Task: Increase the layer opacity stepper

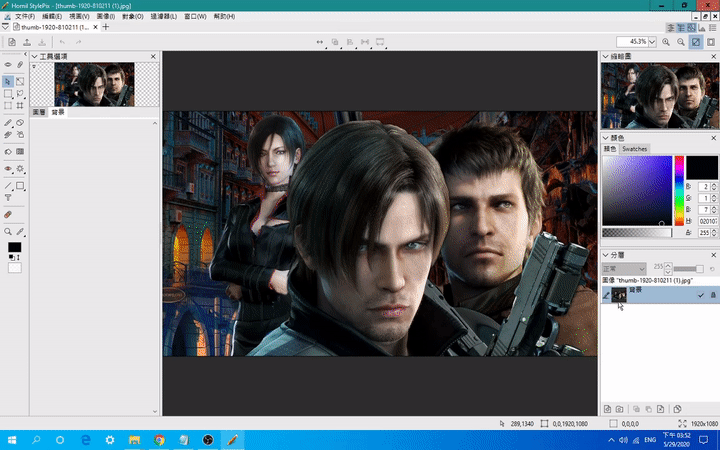Action: pyautogui.click(x=668, y=265)
